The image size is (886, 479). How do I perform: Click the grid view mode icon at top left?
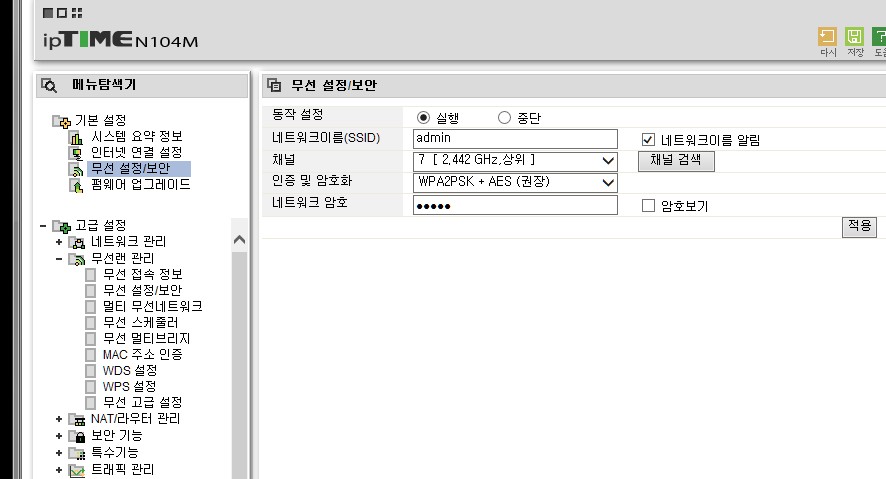coord(77,12)
